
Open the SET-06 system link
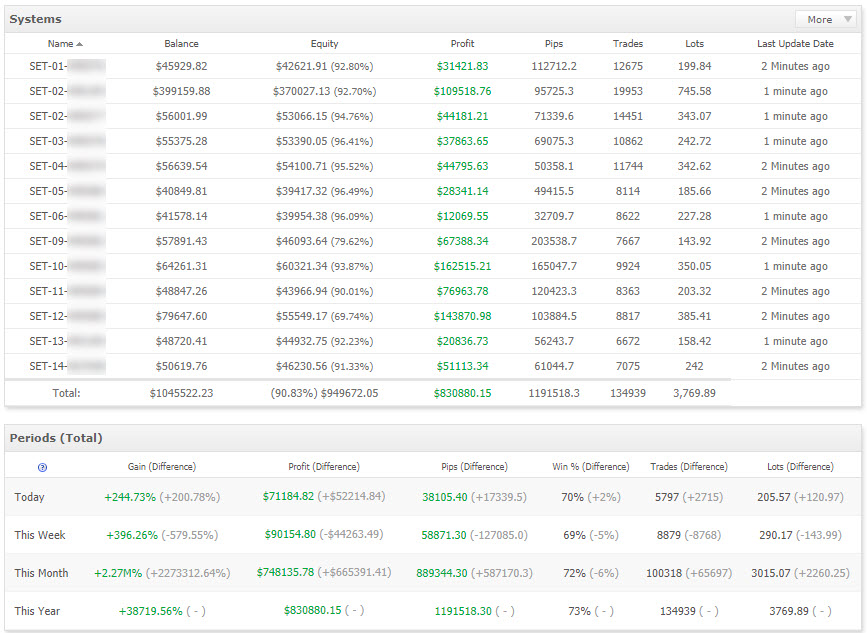(67, 216)
